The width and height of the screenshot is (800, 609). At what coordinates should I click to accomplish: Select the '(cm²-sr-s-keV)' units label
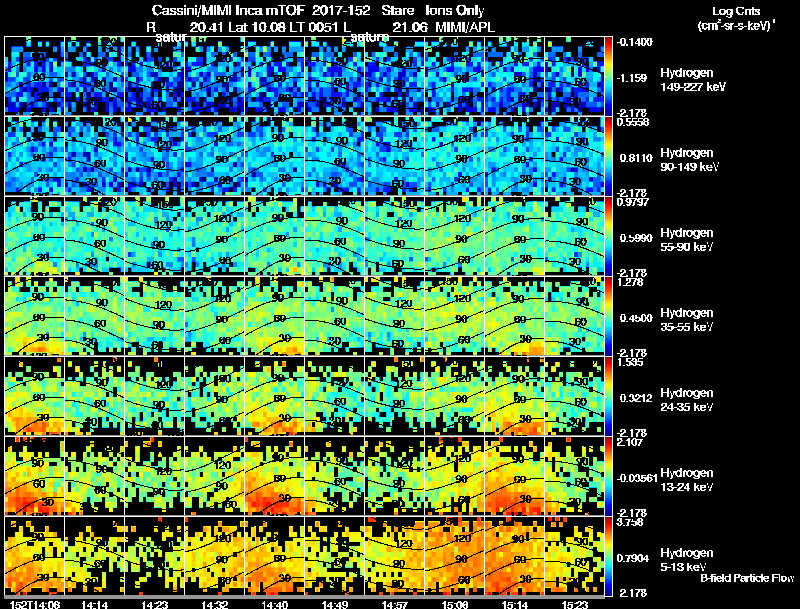tap(736, 25)
